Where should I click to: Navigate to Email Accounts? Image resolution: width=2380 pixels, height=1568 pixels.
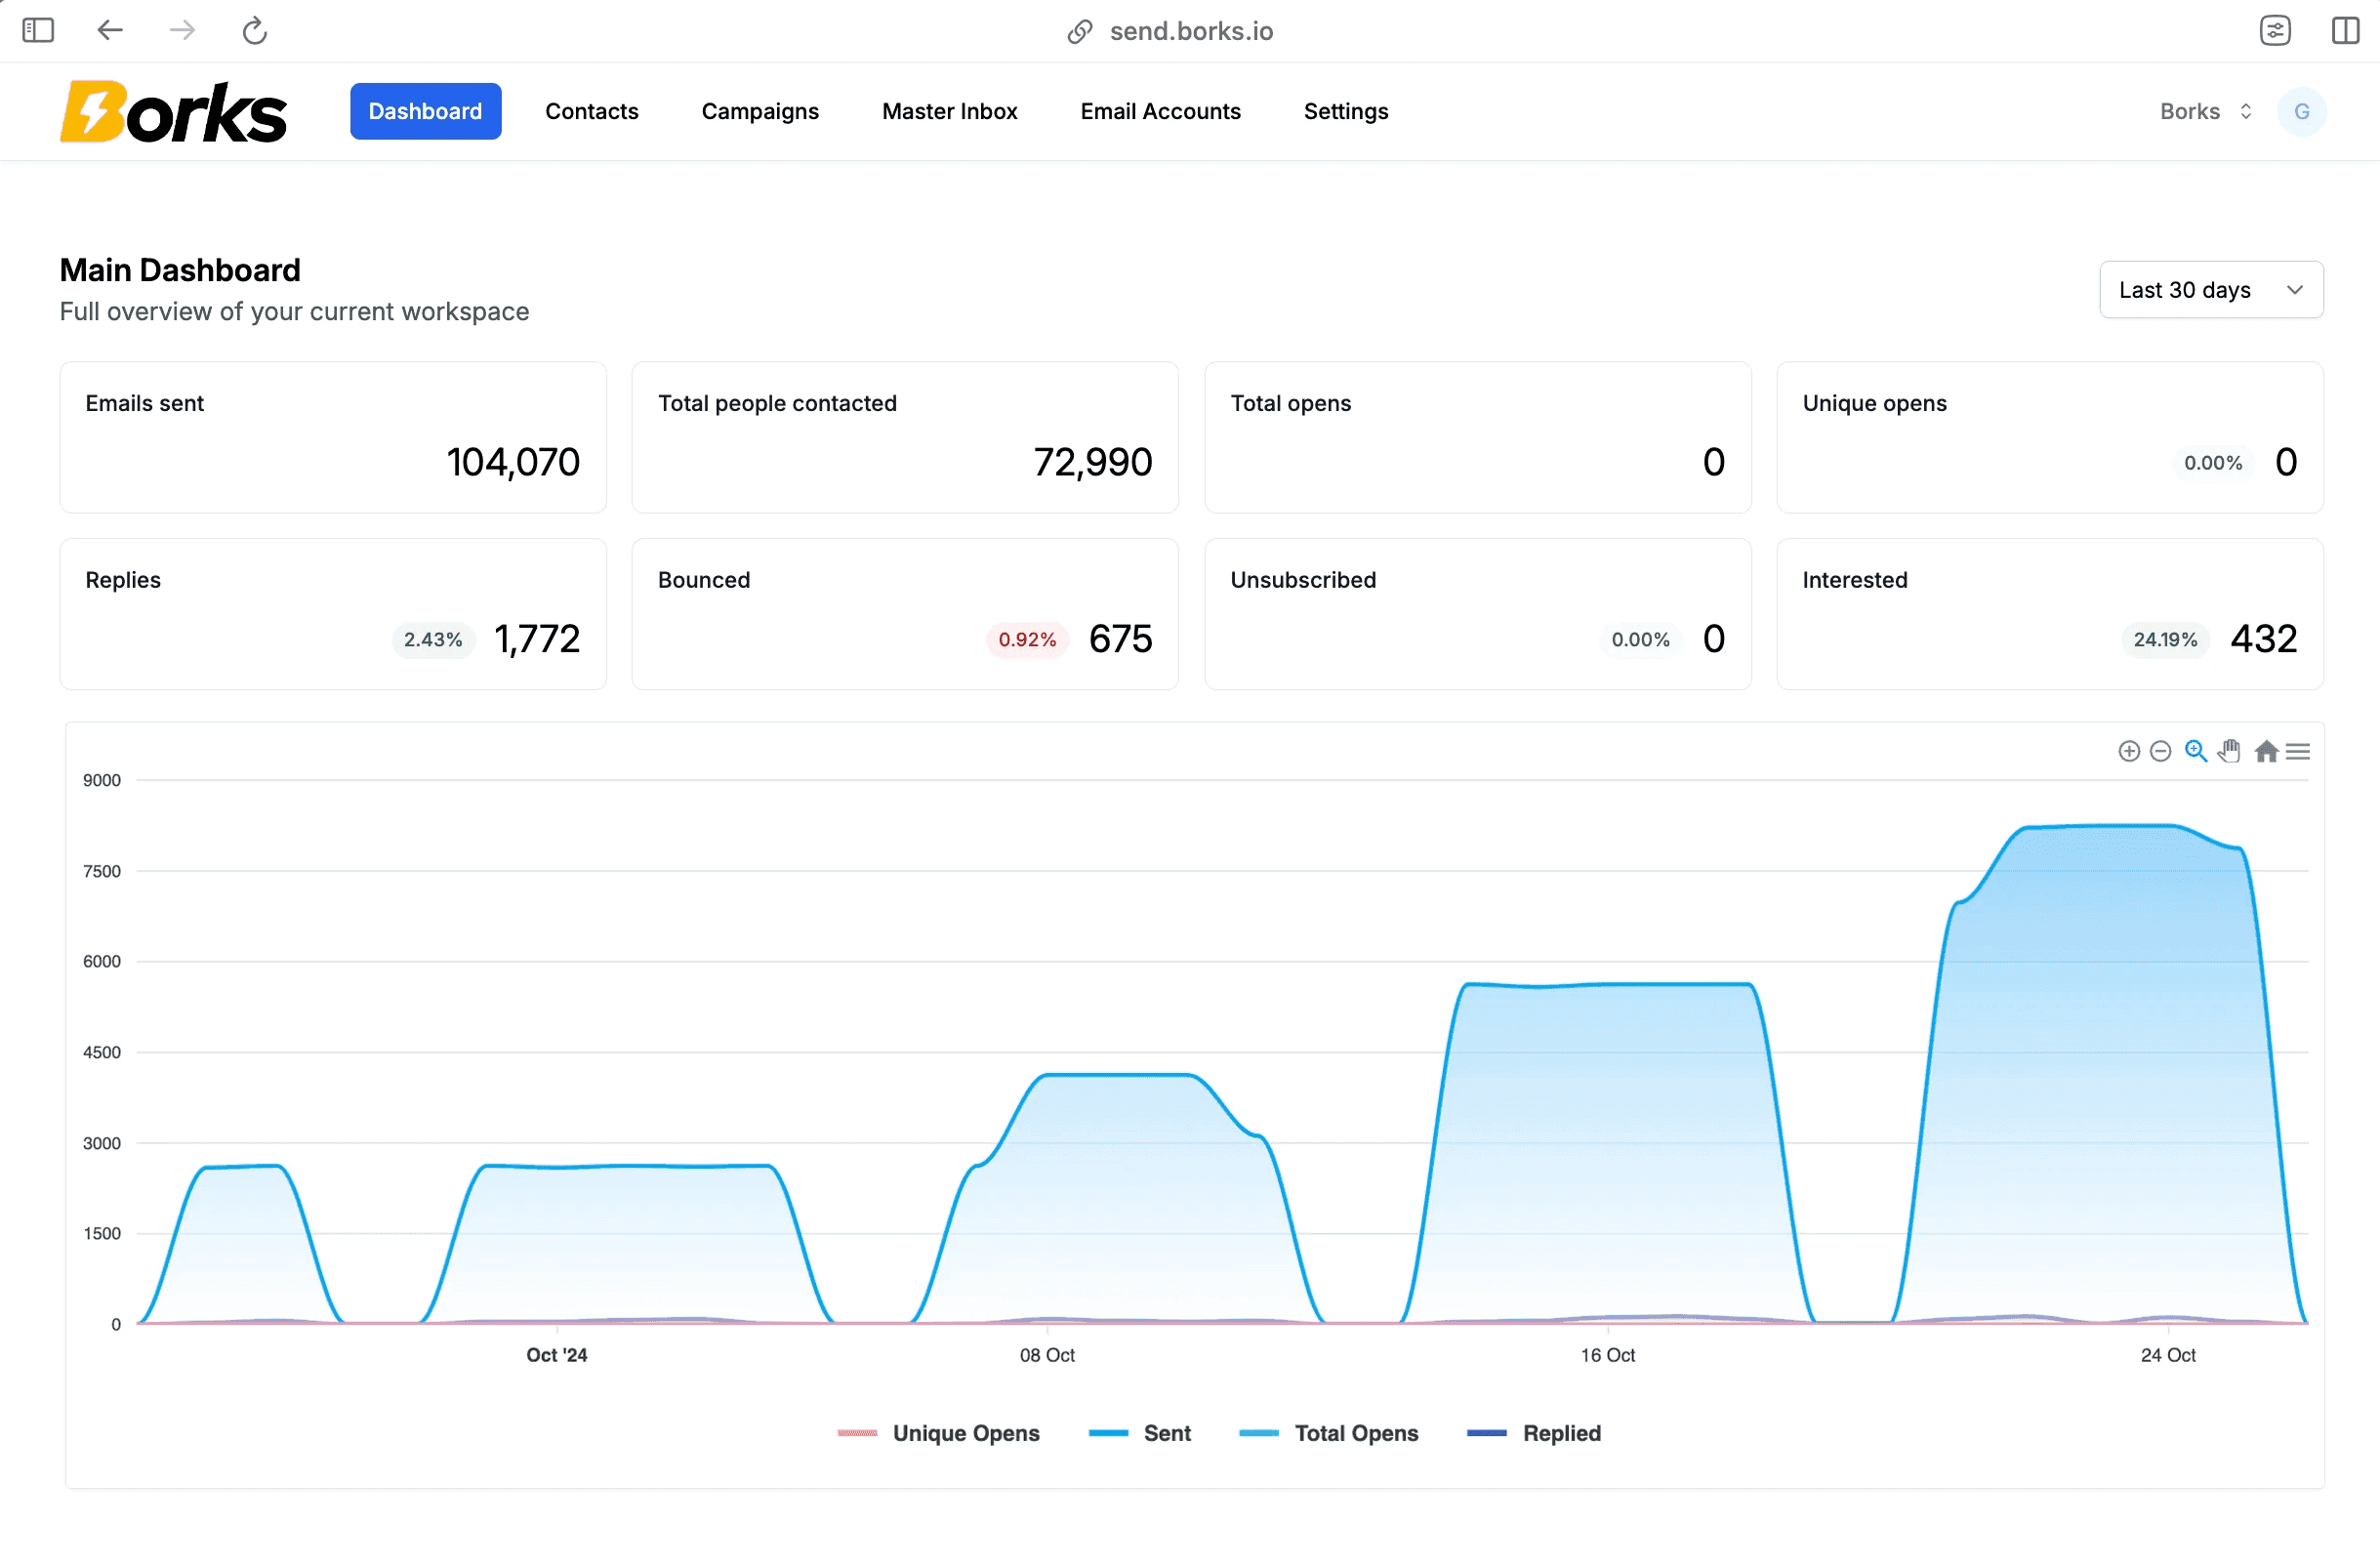coord(1160,111)
